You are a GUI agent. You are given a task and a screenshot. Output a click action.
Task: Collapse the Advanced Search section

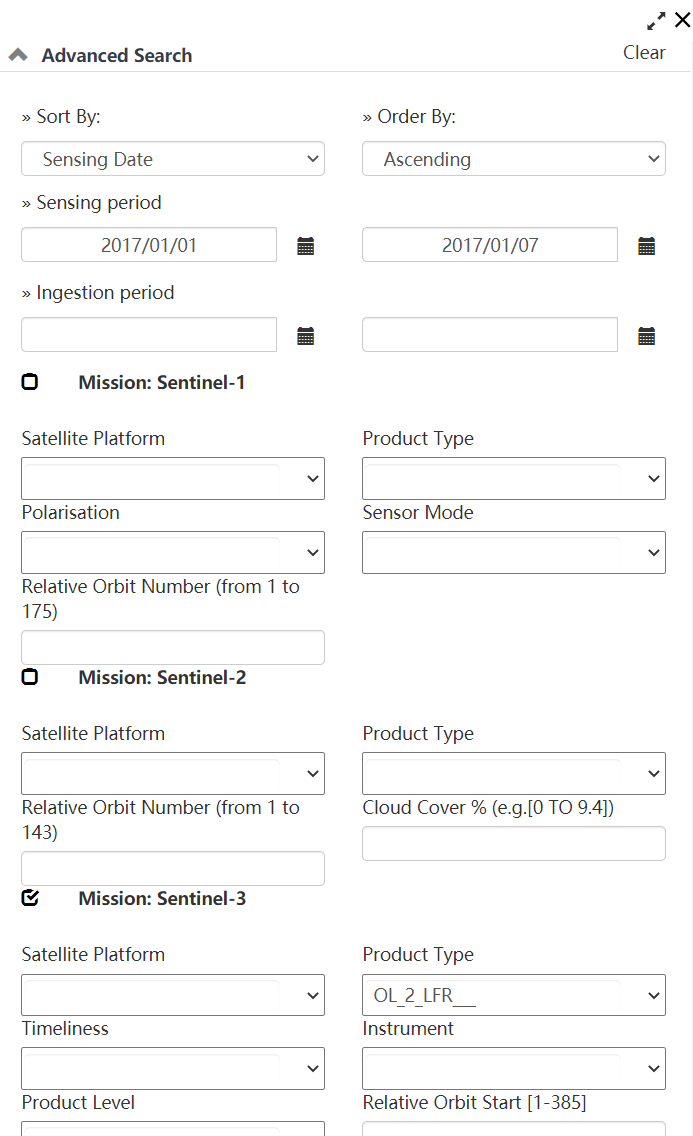17,54
